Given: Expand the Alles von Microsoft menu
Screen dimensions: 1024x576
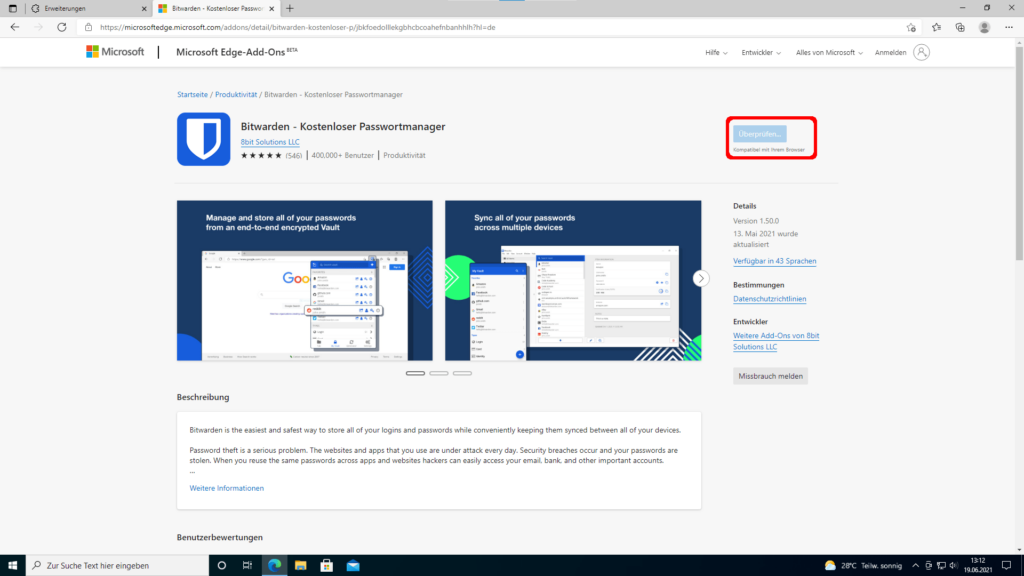Looking at the screenshot, I should click(829, 52).
